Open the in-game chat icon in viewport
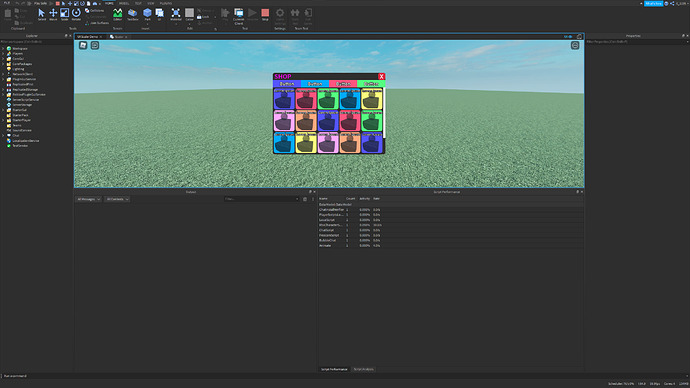This screenshot has height=388, width=690. 95,45
